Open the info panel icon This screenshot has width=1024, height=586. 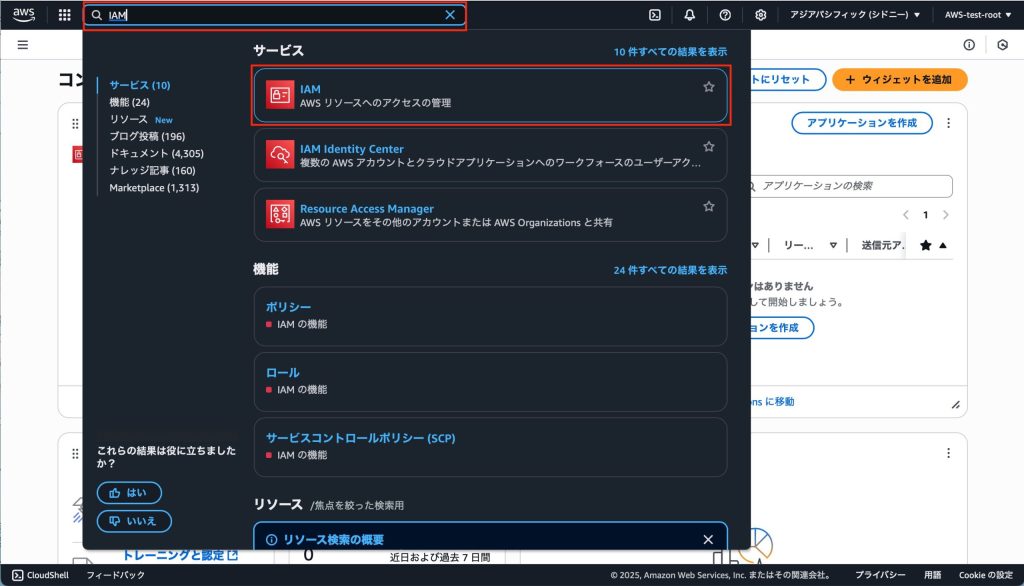(968, 44)
